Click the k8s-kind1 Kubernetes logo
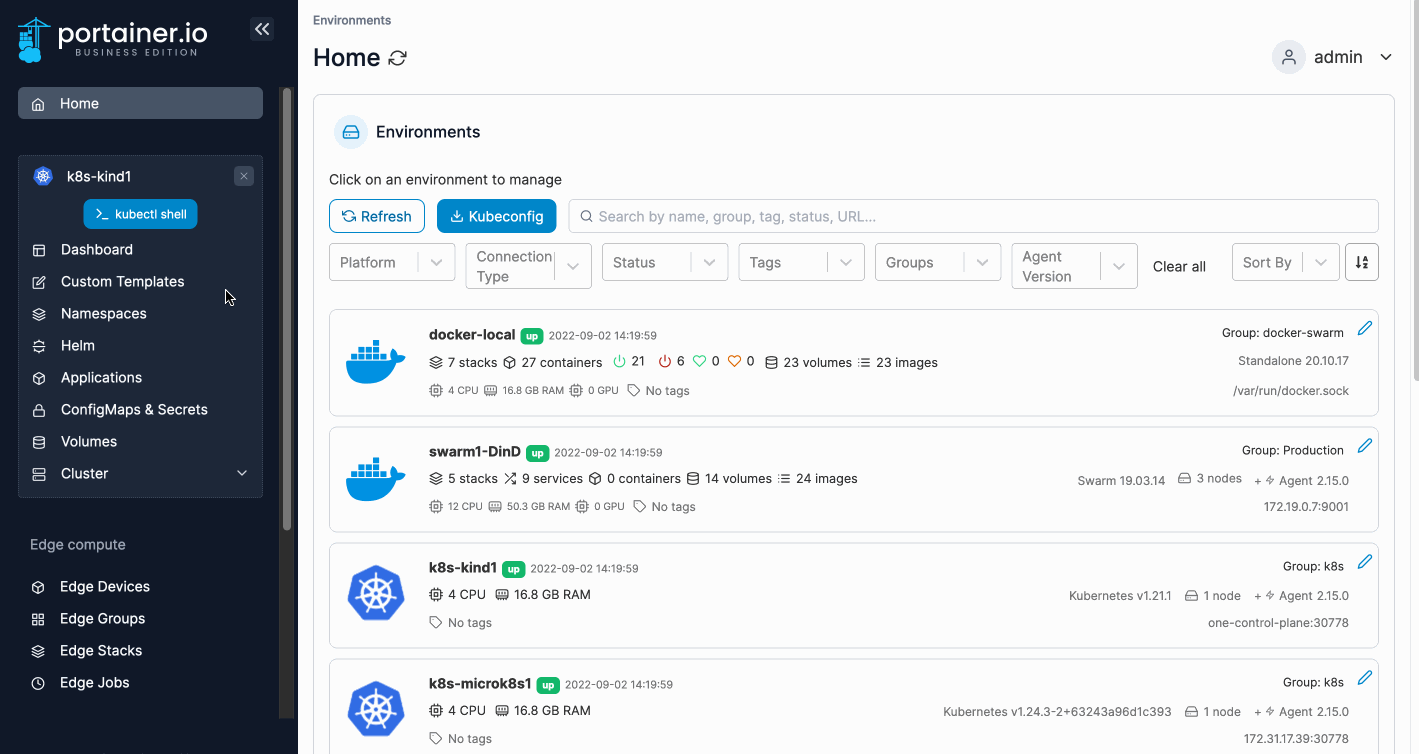 click(x=375, y=593)
